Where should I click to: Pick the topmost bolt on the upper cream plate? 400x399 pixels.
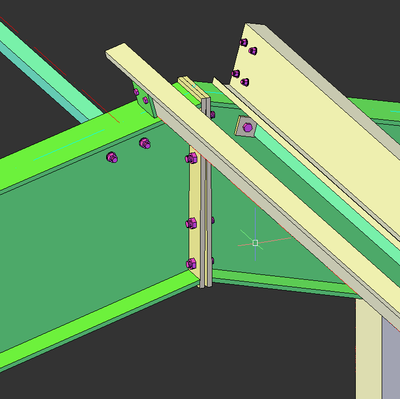(244, 42)
